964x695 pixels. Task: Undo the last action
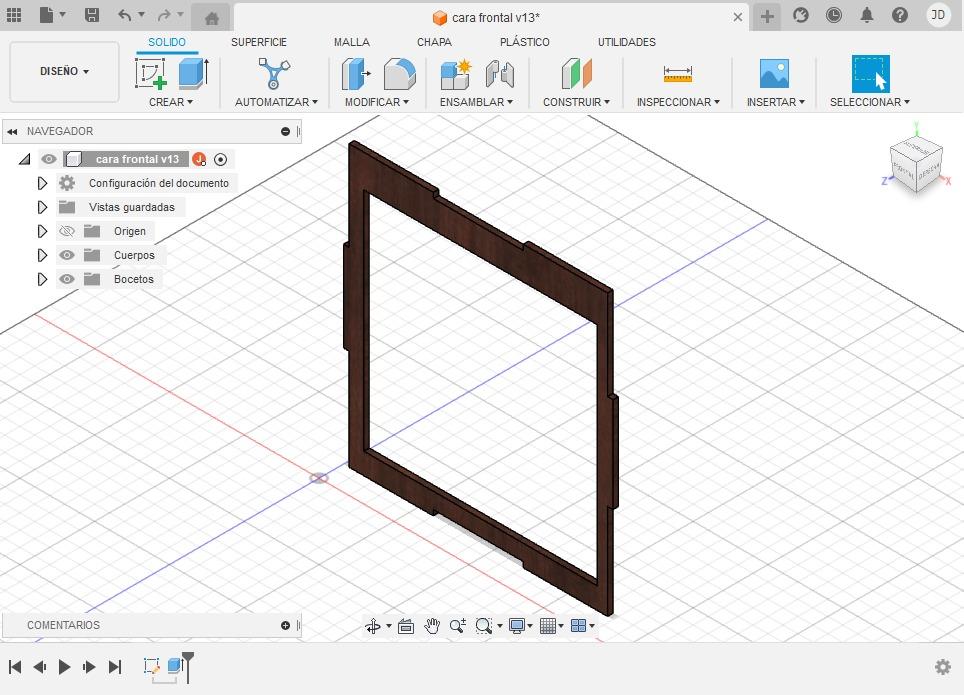point(125,15)
